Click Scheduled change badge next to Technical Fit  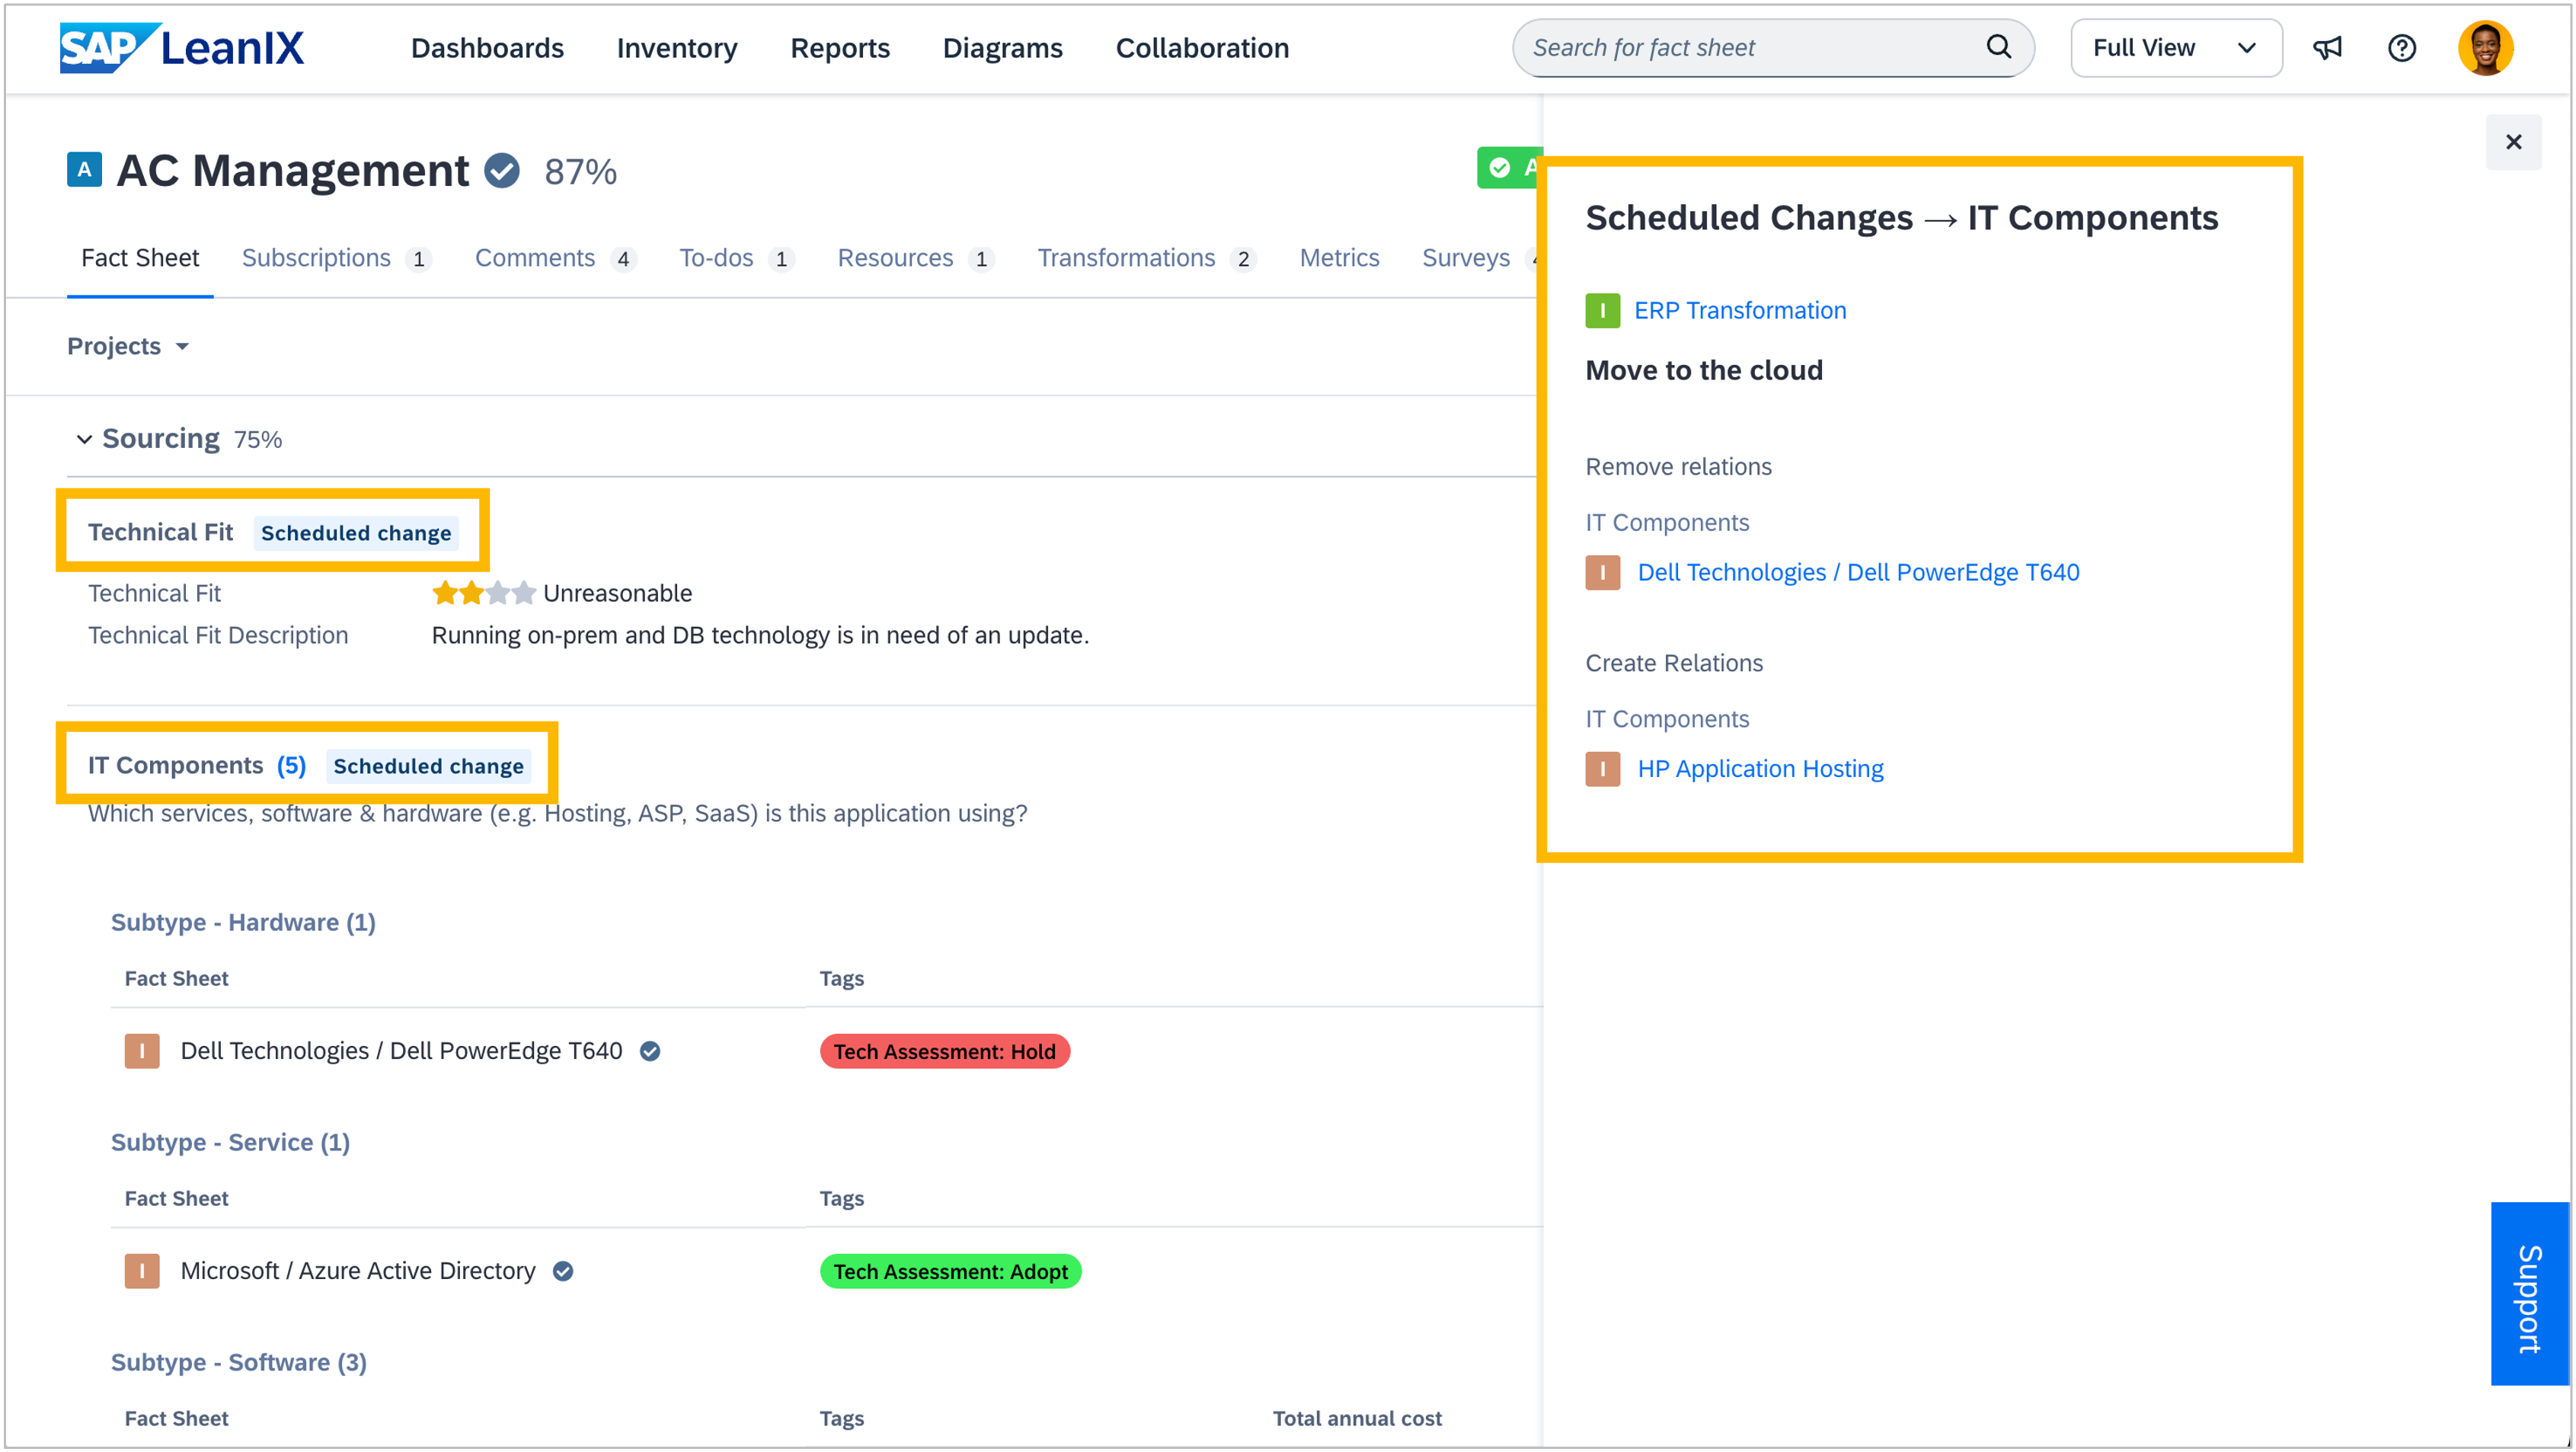click(x=356, y=533)
